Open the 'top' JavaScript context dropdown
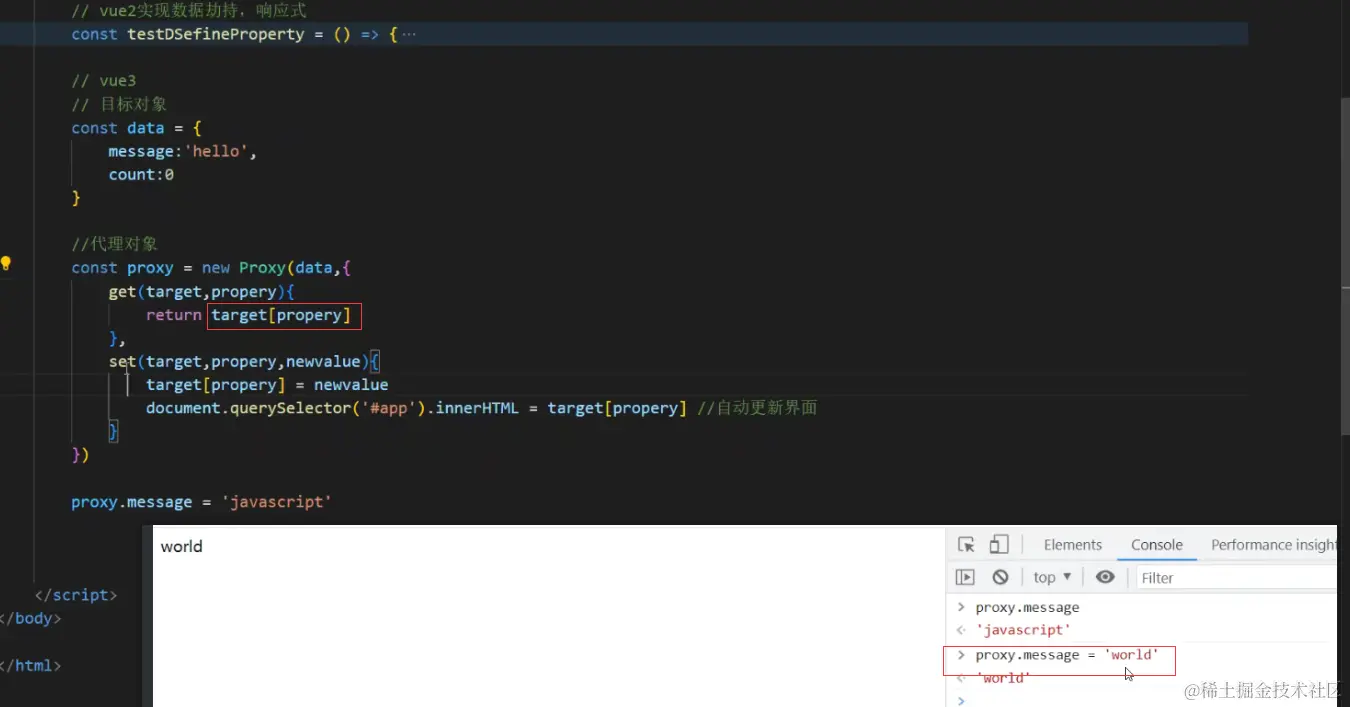The image size is (1350, 707). pyautogui.click(x=1052, y=577)
